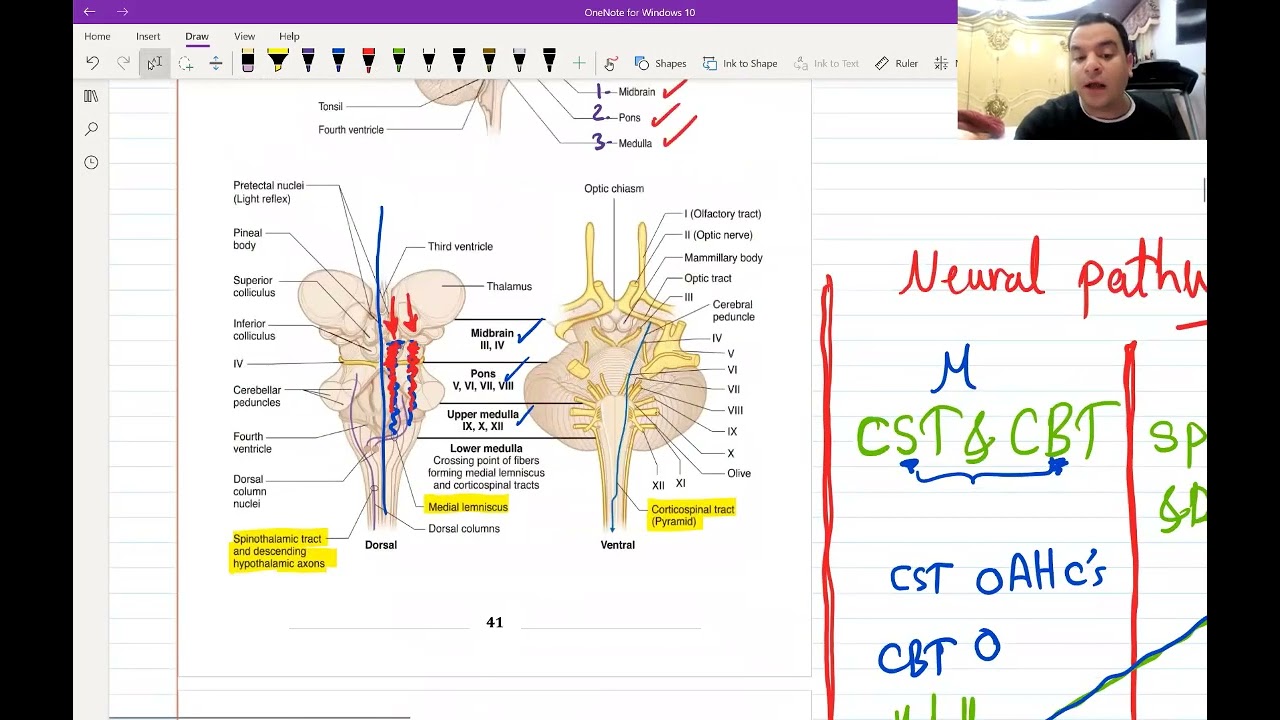Viewport: 1280px width, 720px height.
Task: Click the highlighted "Spinothalamic tract" label
Action: coord(277,539)
